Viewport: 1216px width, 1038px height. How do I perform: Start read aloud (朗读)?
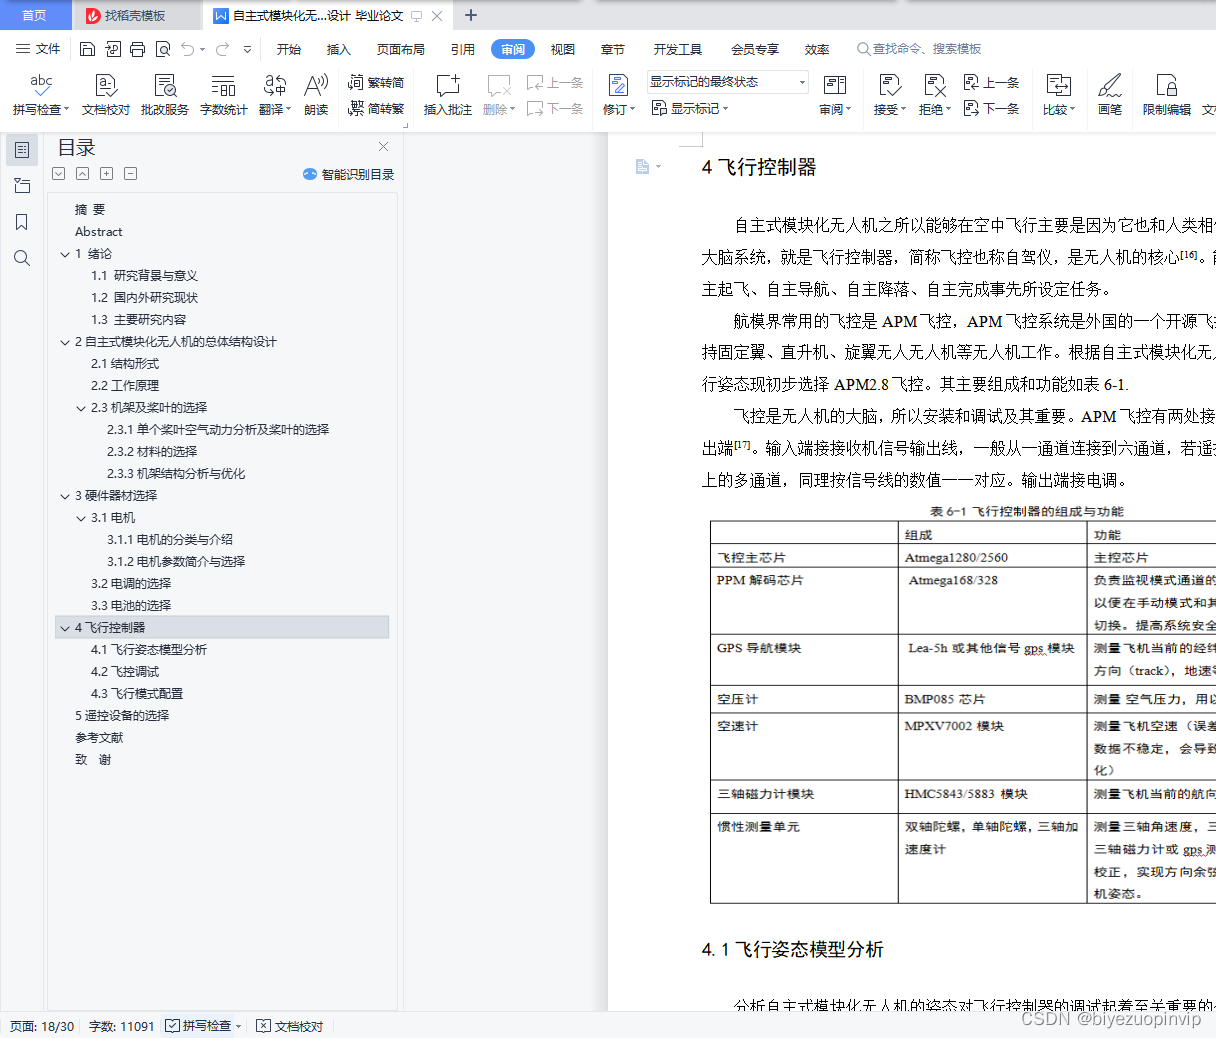(x=316, y=95)
